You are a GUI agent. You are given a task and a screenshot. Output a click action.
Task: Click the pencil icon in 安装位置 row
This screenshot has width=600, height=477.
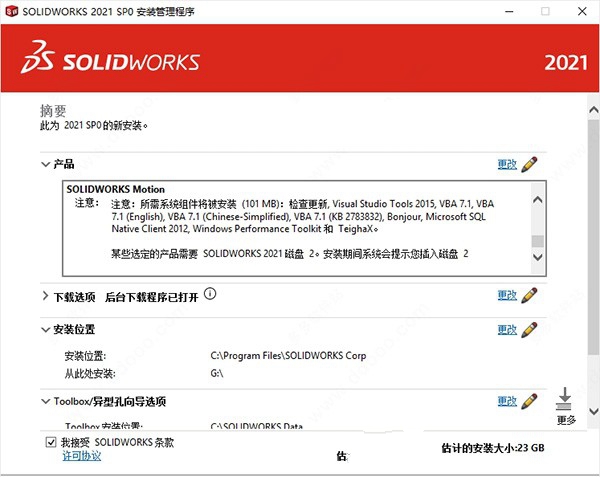click(529, 330)
